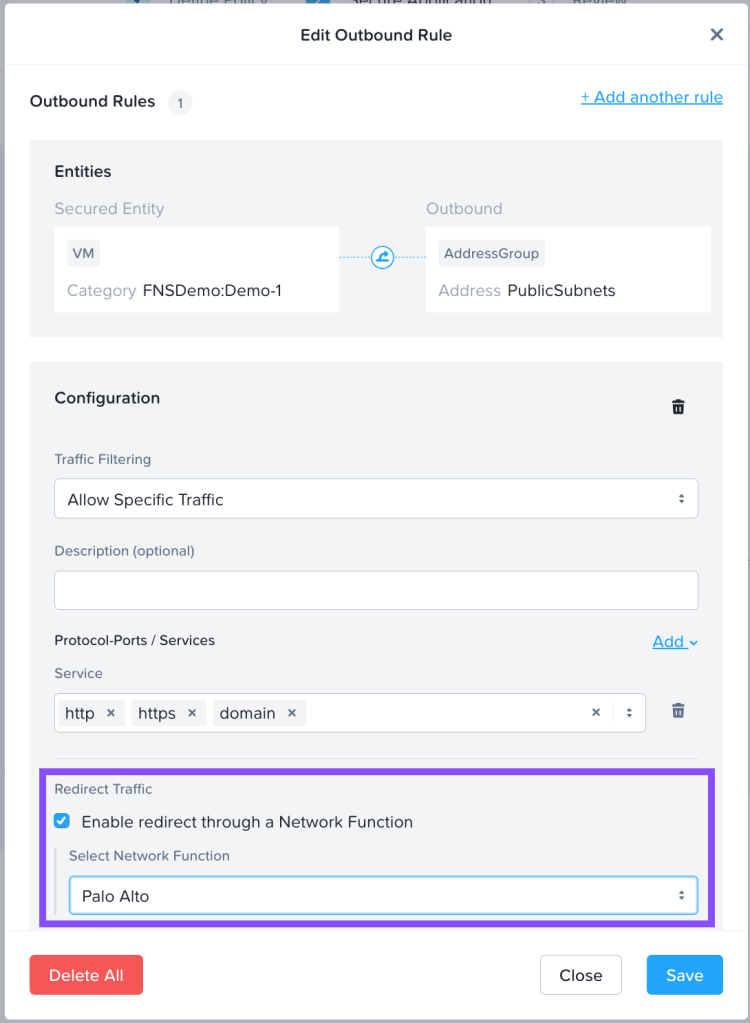Select the Outbound AddressGroup card
The image size is (750, 1023).
(x=567, y=270)
